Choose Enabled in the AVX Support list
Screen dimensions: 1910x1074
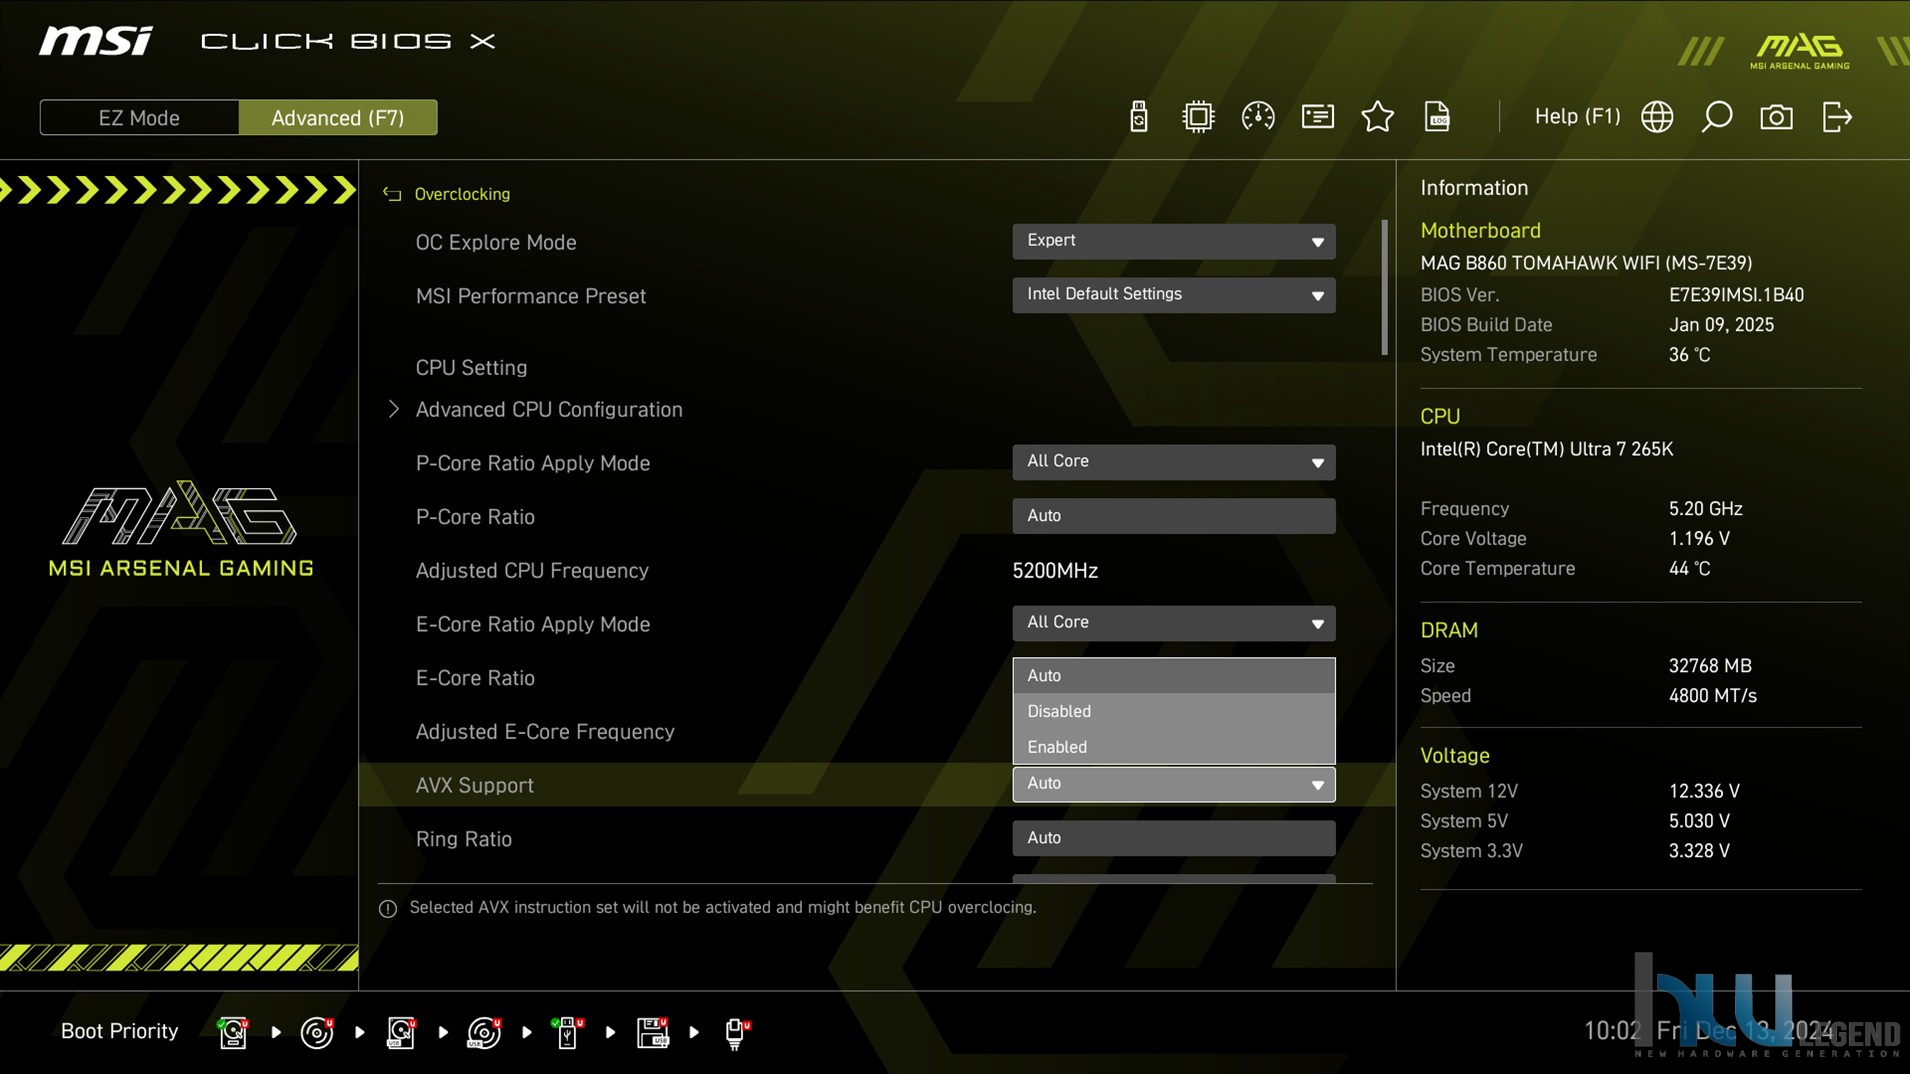[x=1174, y=747]
